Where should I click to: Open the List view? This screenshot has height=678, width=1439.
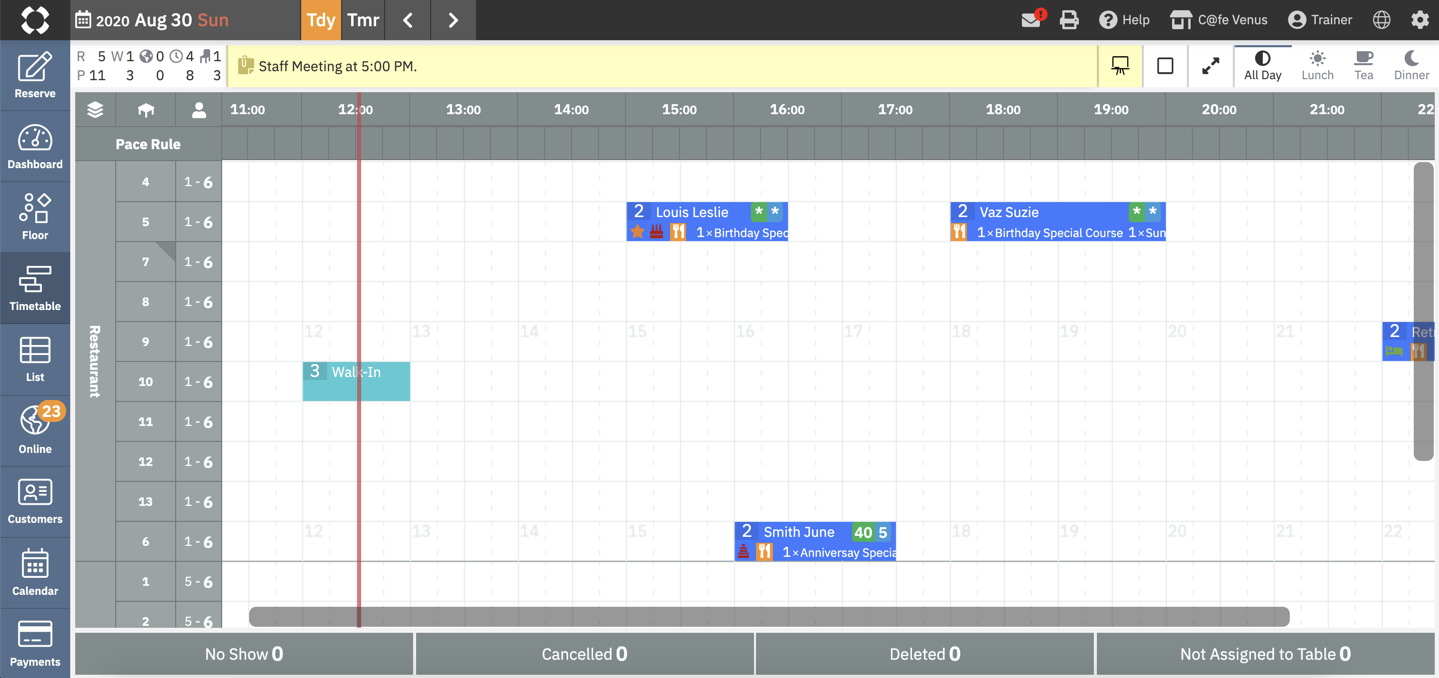(x=35, y=359)
